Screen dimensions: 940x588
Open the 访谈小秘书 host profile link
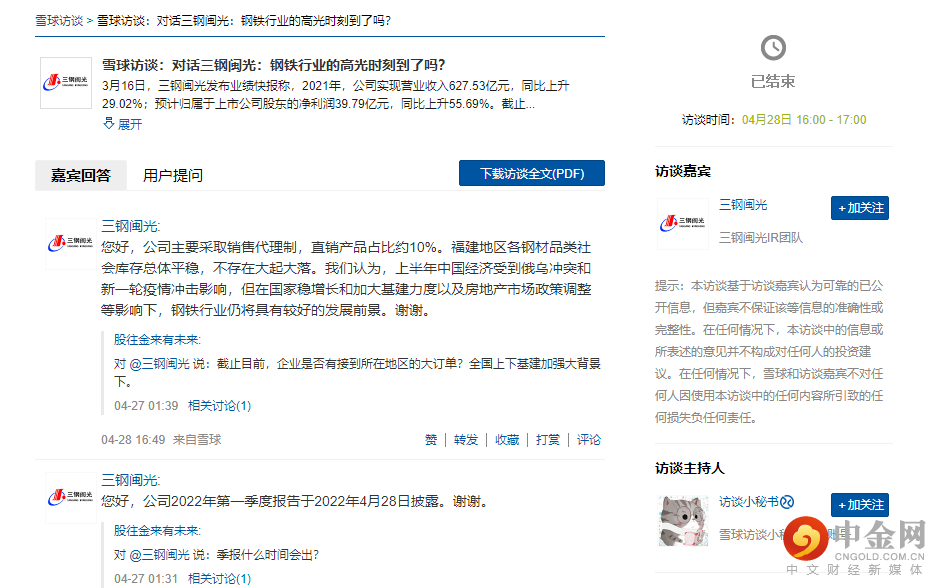[x=749, y=502]
